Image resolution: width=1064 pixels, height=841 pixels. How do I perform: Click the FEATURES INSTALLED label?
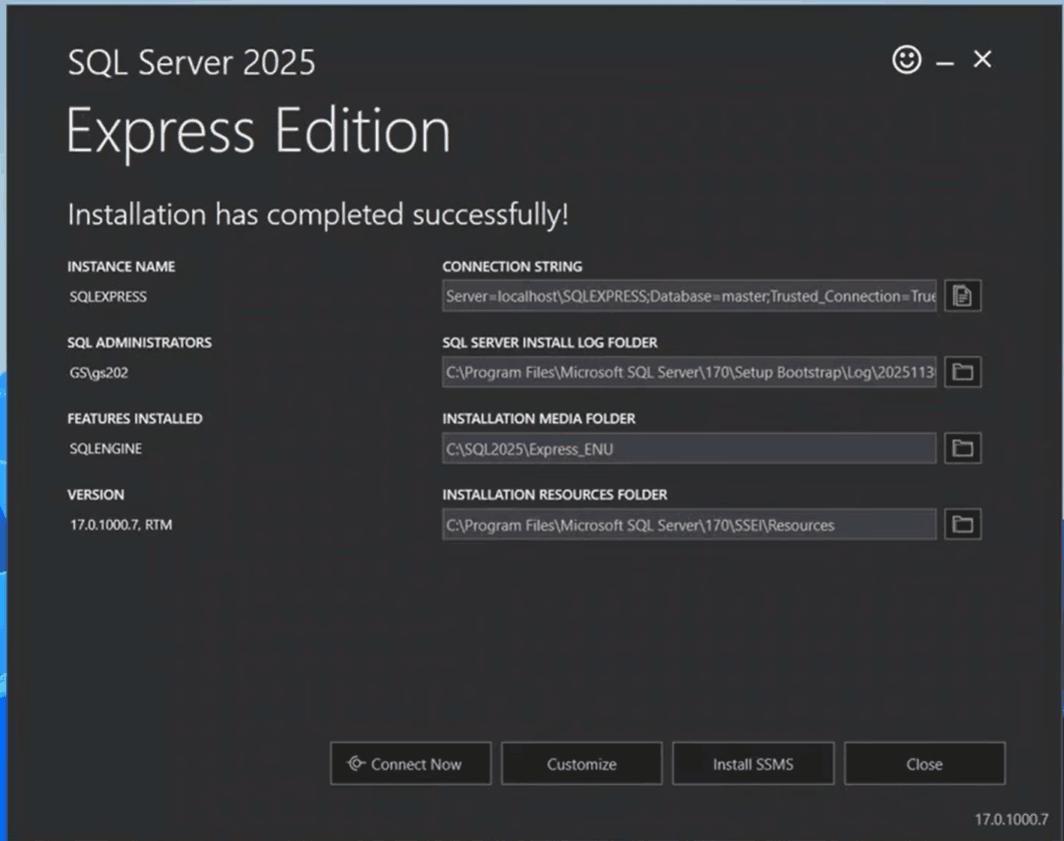click(x=134, y=419)
